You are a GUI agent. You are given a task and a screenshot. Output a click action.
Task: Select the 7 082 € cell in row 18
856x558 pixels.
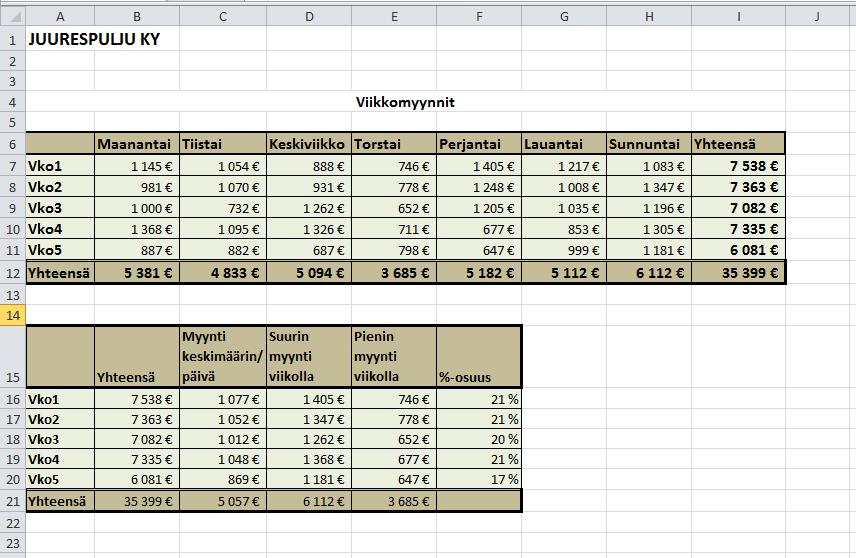pyautogui.click(x=136, y=439)
